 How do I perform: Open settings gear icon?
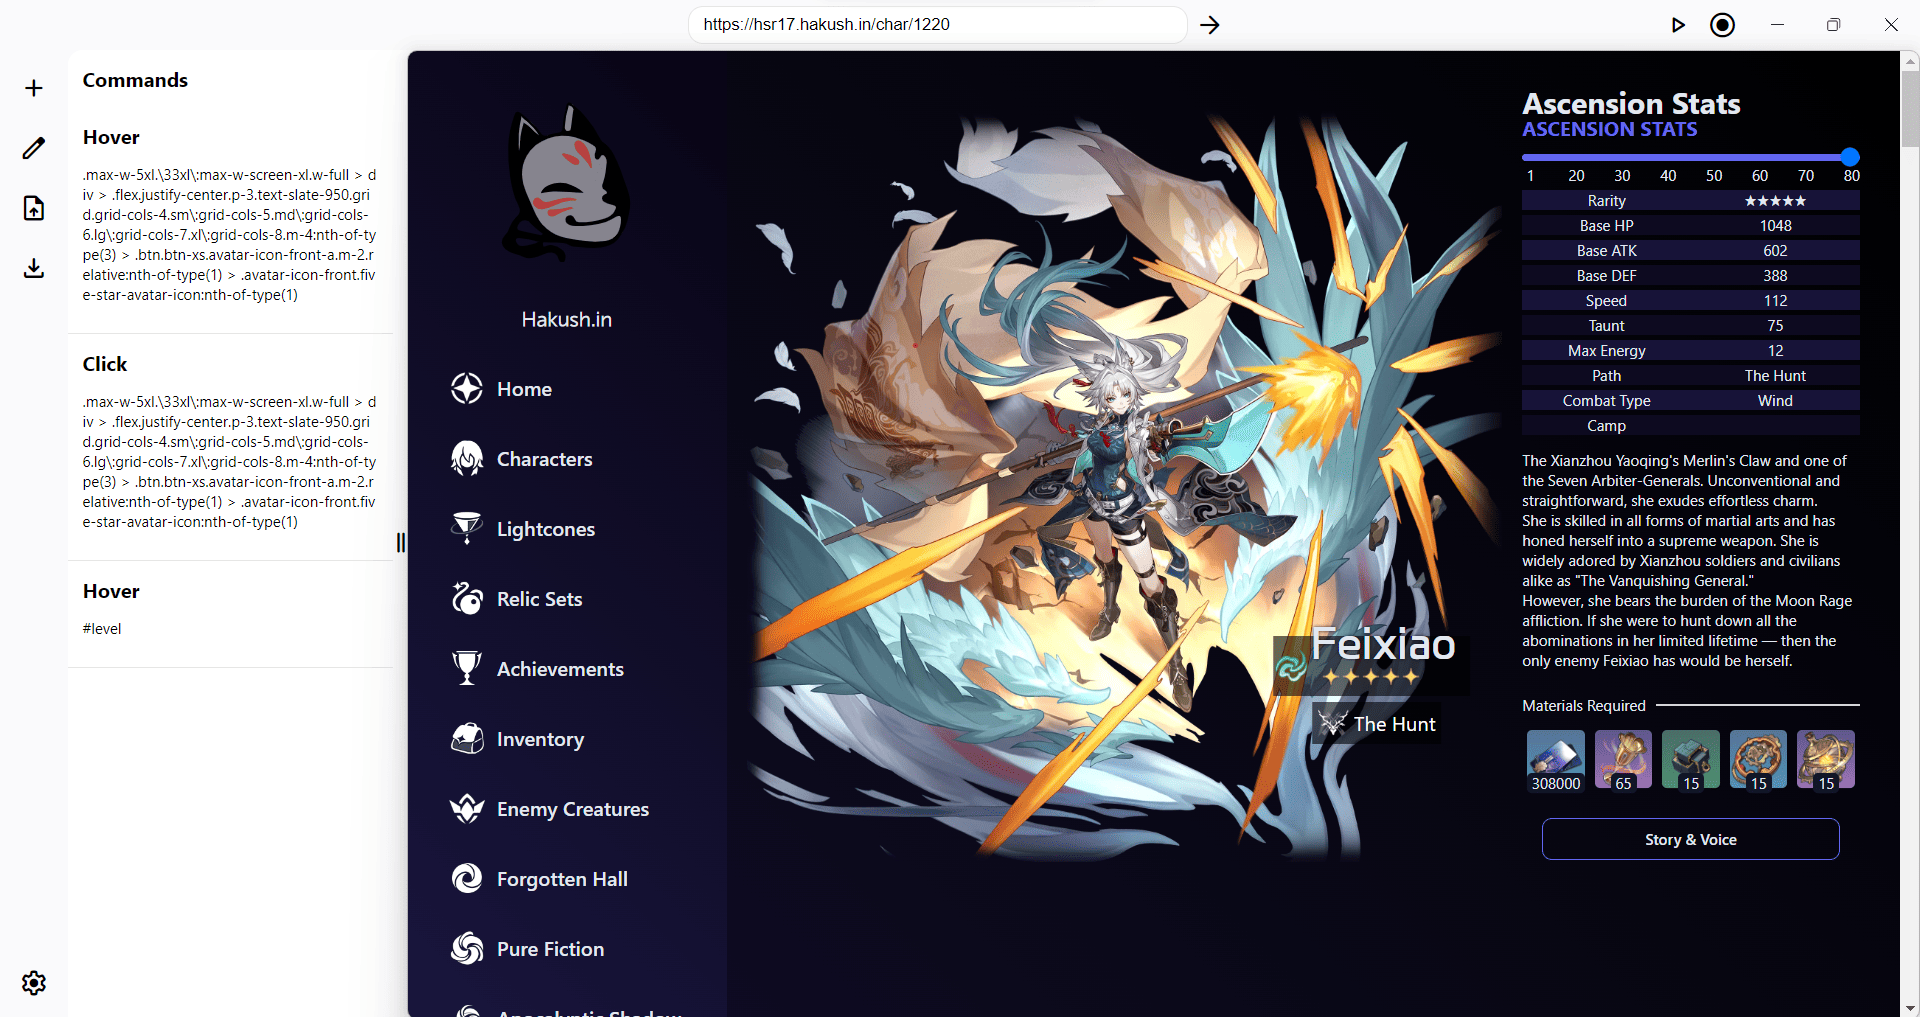coord(34,983)
